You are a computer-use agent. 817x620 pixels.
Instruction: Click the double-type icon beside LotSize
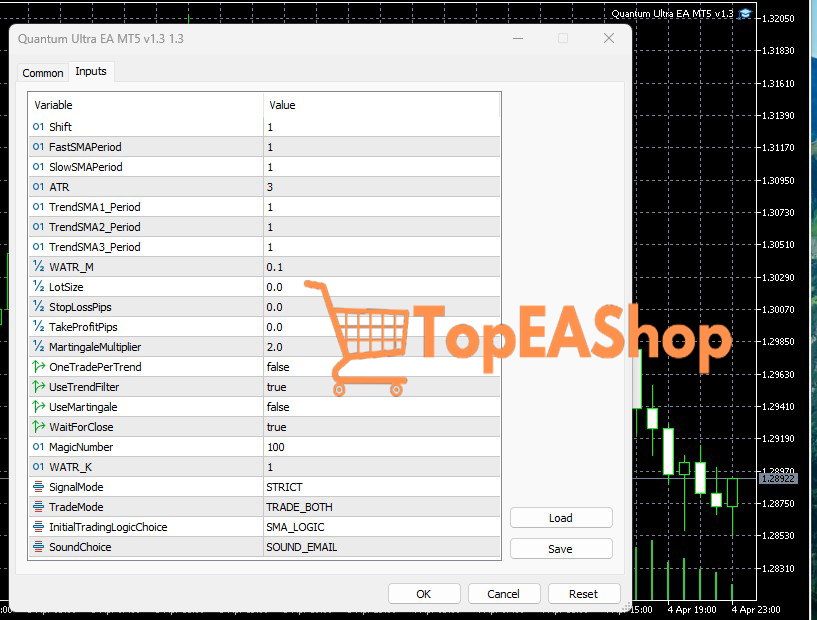pyautogui.click(x=39, y=287)
